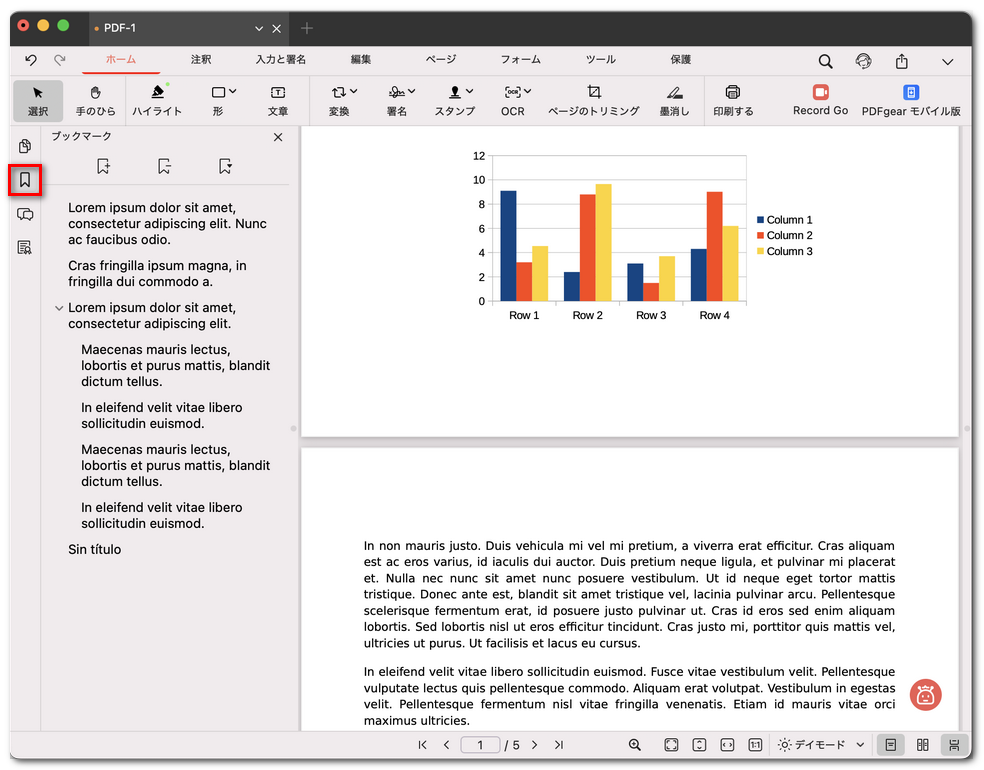This screenshot has height=770, width=984.
Task: Select the 'Sin título' bookmark
Action: tap(95, 550)
